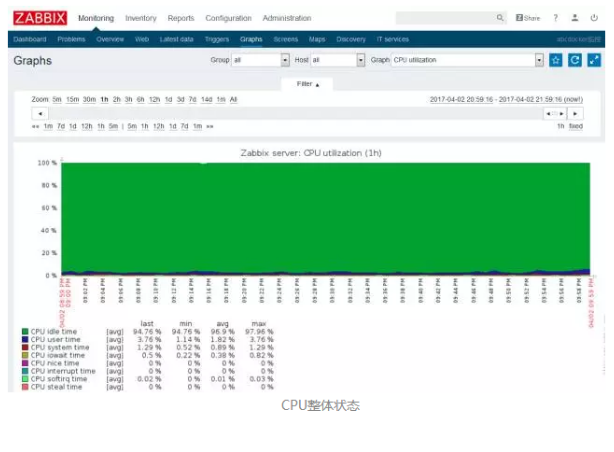Click the Zabbix logo

[40, 18]
